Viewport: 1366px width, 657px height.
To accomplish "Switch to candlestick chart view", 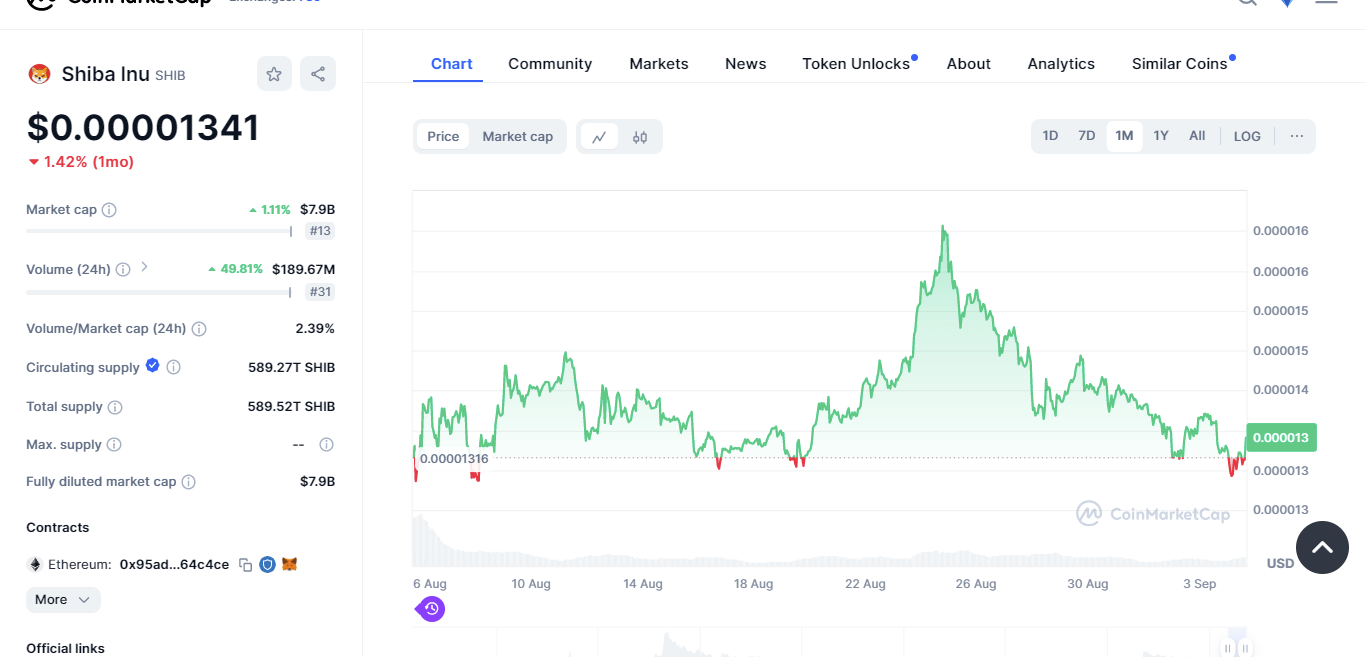I will (640, 137).
